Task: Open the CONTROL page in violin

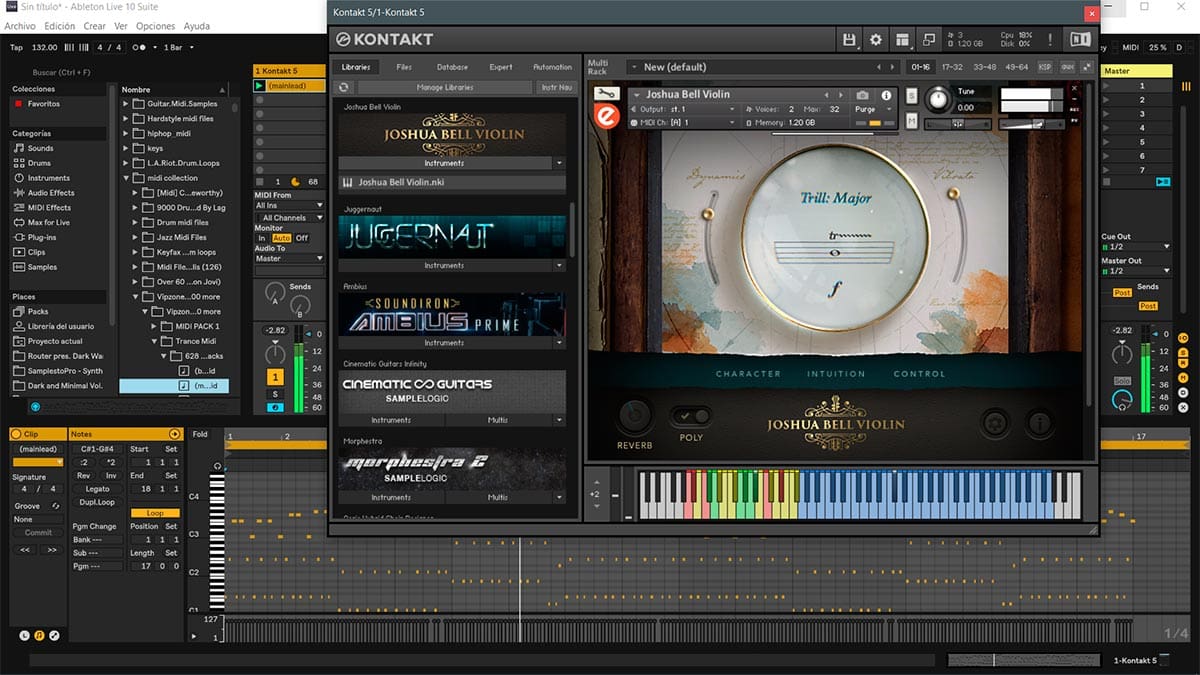Action: pyautogui.click(x=919, y=374)
